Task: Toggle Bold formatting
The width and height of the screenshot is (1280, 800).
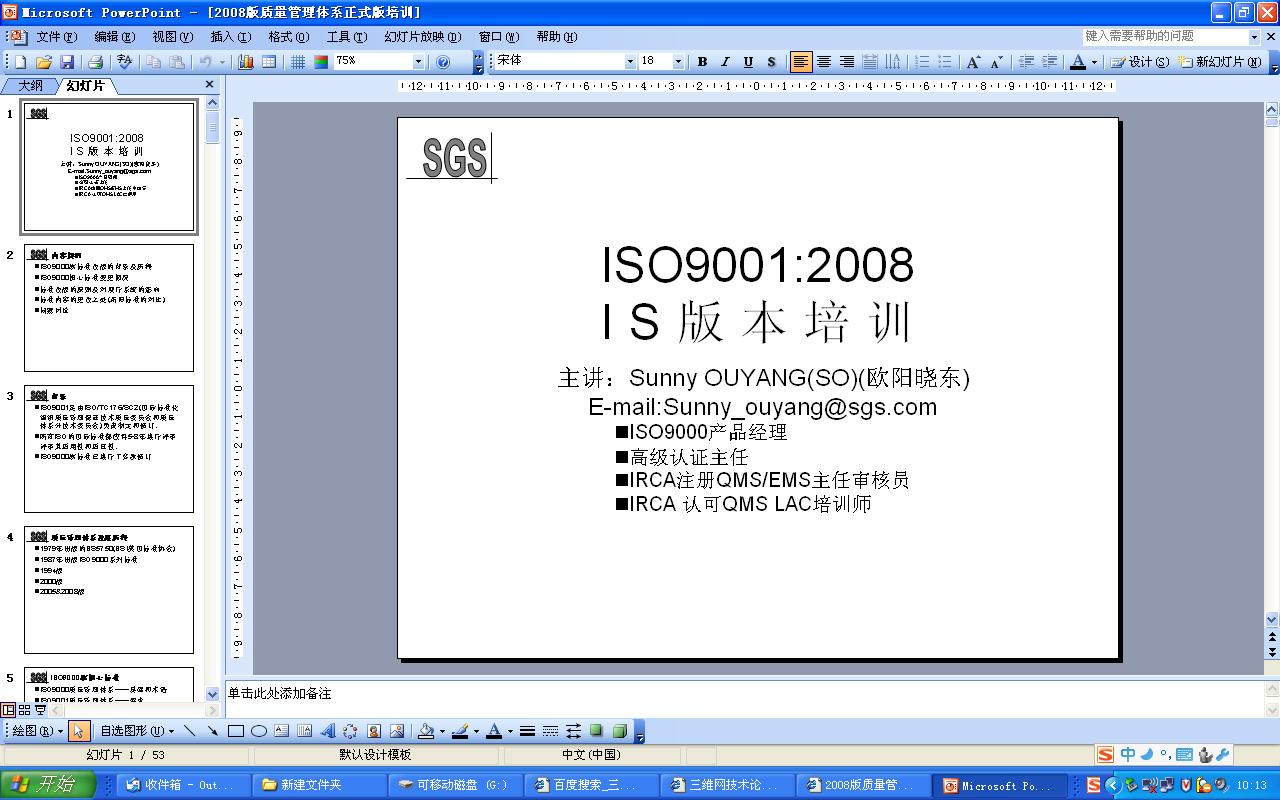Action: (x=702, y=62)
